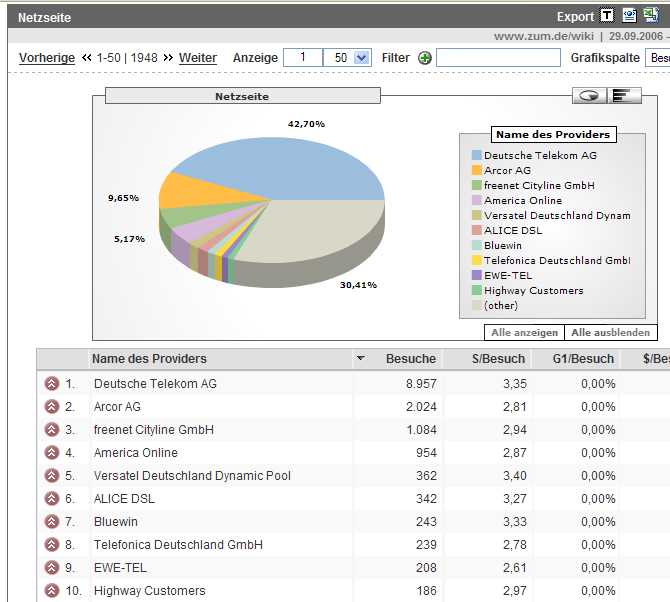Click Alle ausblenden under the legend

pyautogui.click(x=610, y=333)
